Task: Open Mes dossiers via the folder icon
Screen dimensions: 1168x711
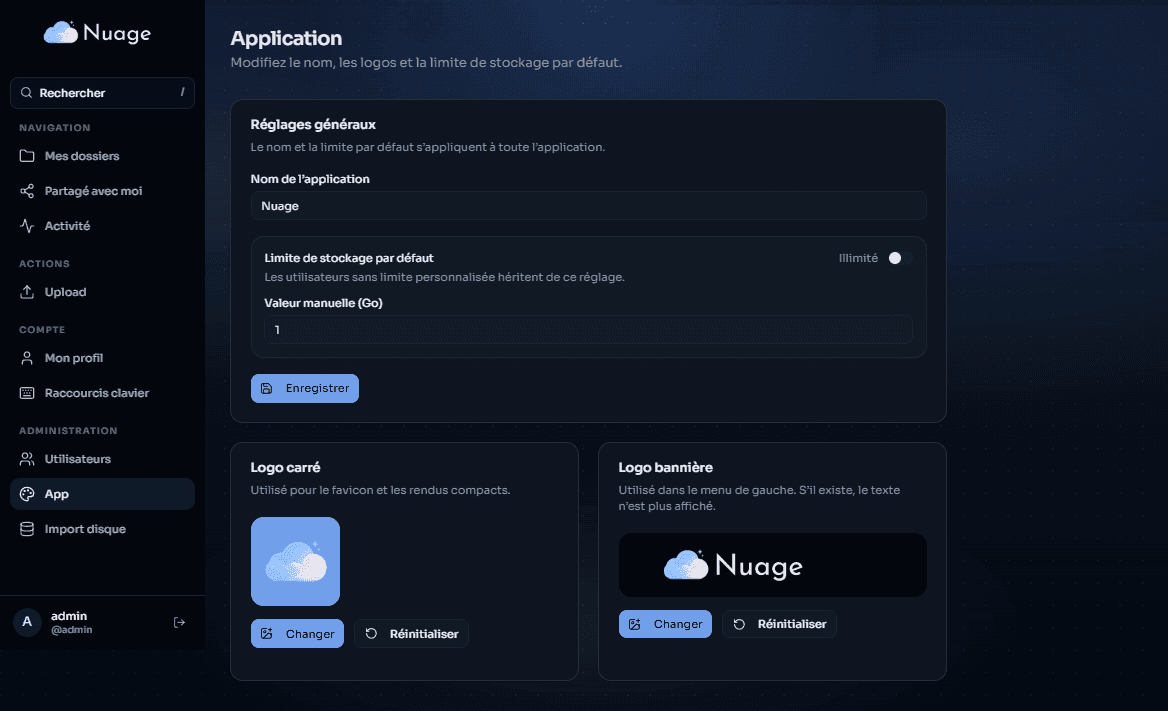Action: 26,156
